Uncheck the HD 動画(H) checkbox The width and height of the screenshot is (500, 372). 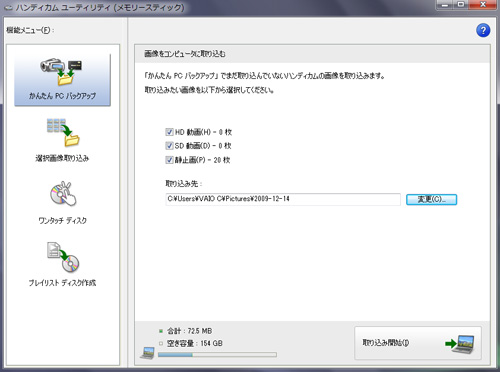coord(169,132)
